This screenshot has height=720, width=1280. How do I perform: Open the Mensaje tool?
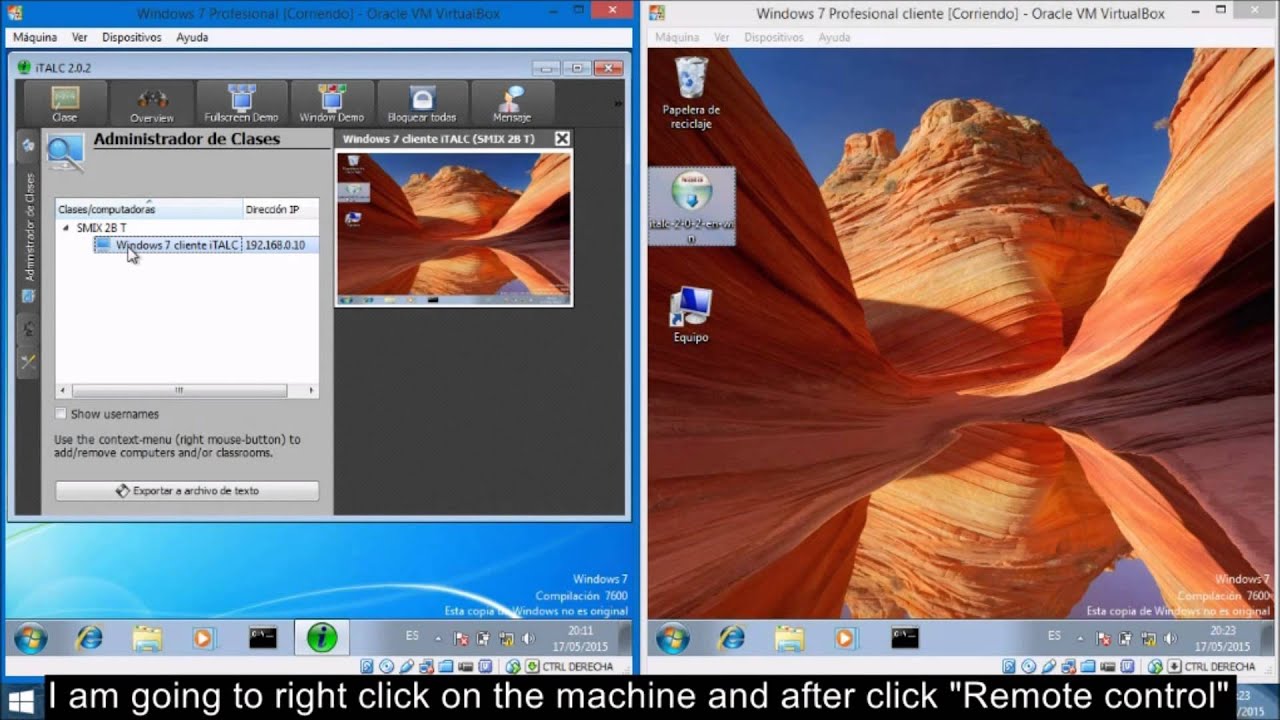click(x=512, y=104)
